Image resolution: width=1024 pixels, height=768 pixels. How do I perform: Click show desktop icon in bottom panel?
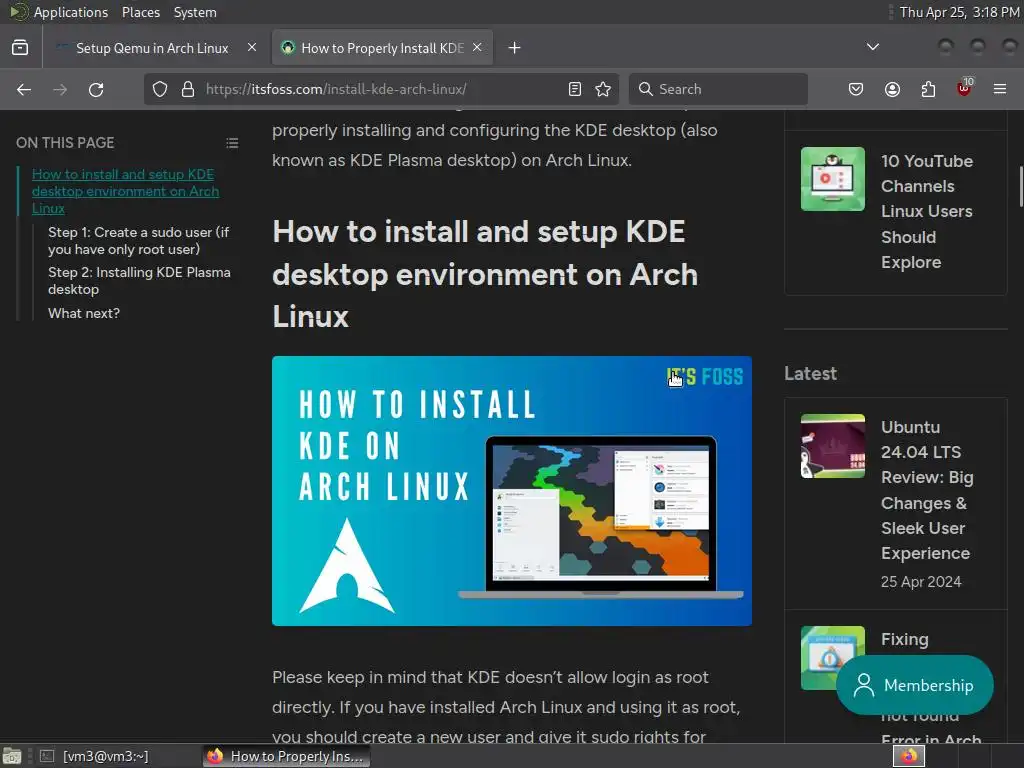[12, 756]
